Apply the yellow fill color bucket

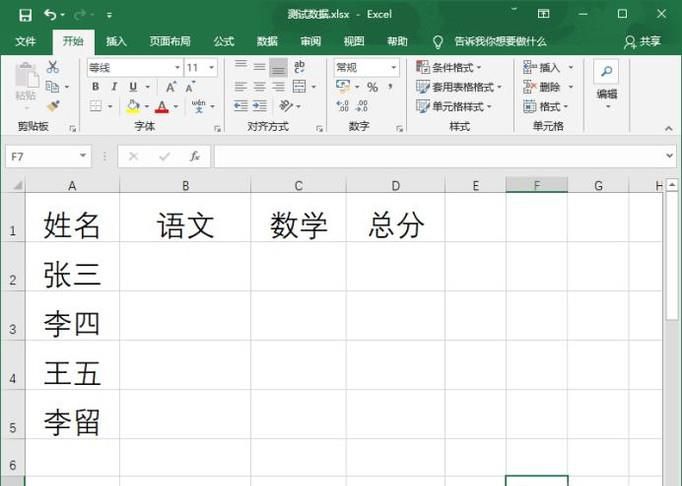(x=133, y=106)
